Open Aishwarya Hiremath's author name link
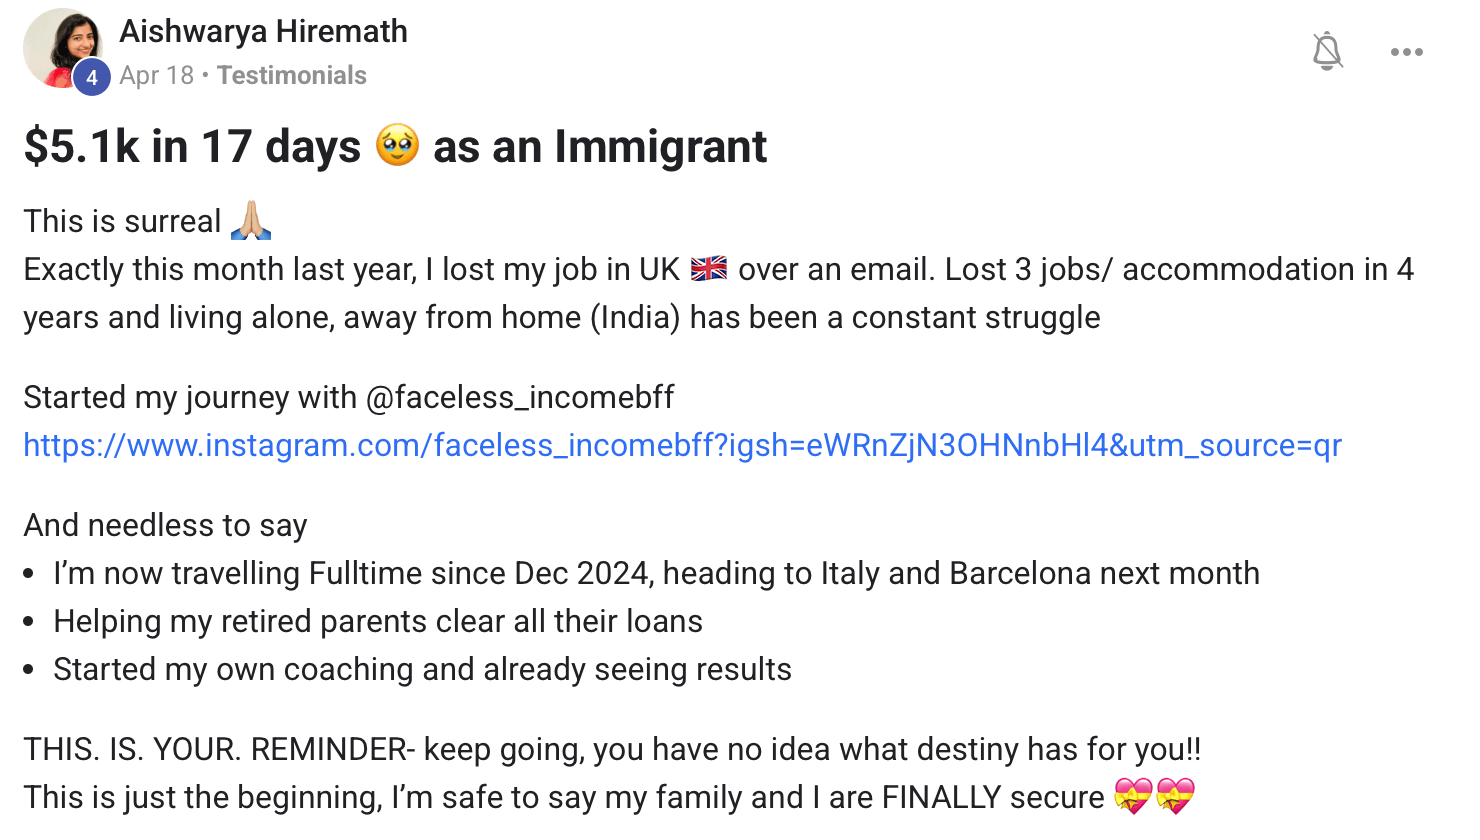This screenshot has height=840, width=1480. [x=264, y=31]
